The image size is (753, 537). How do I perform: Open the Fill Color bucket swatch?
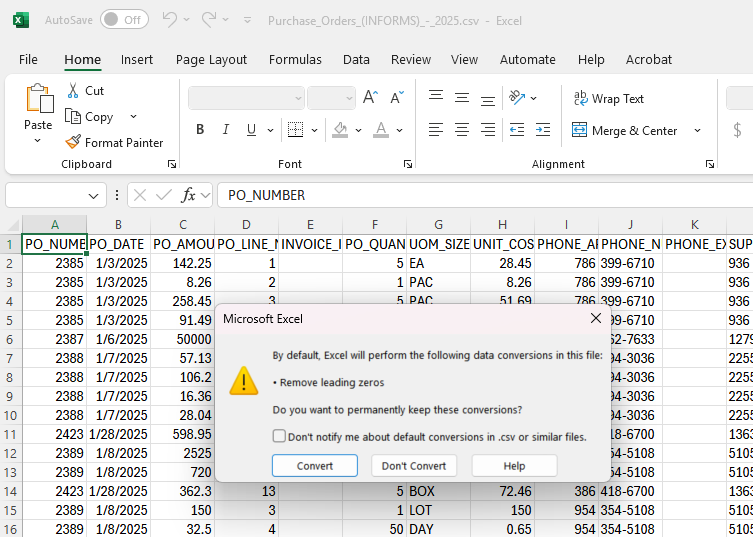(x=340, y=130)
